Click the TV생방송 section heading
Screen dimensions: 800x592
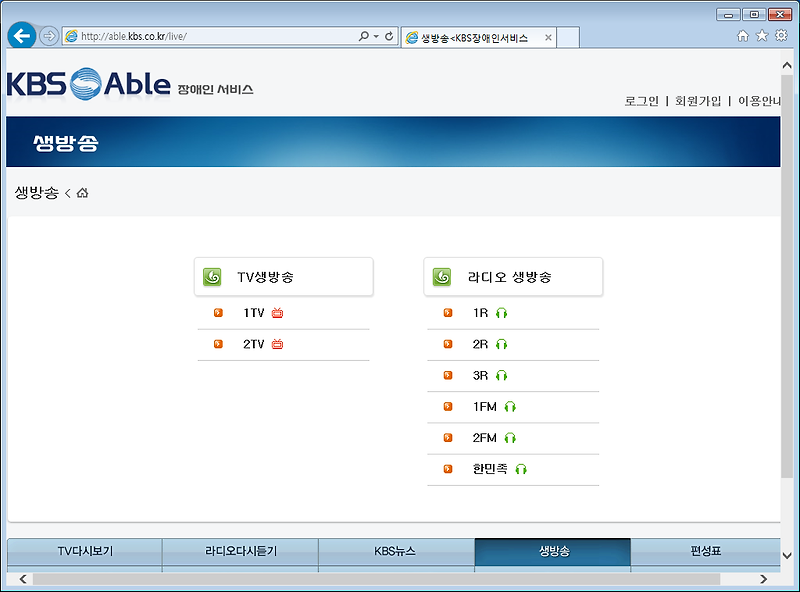265,277
